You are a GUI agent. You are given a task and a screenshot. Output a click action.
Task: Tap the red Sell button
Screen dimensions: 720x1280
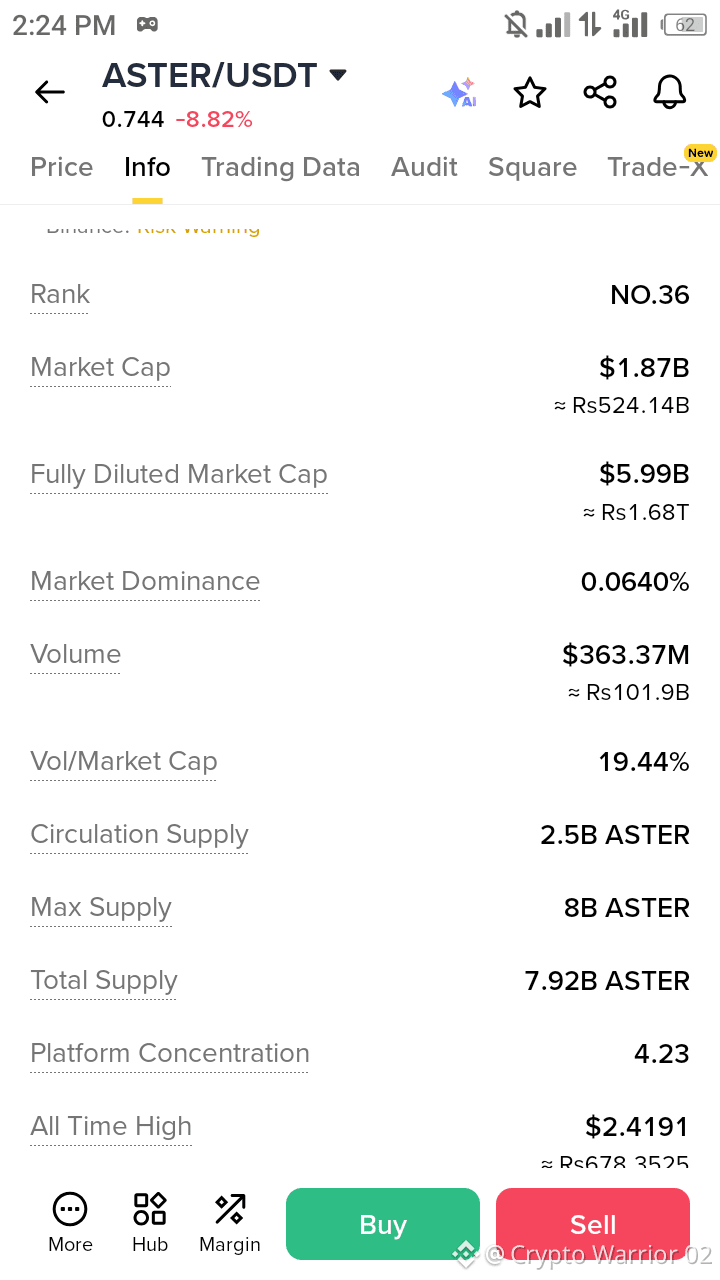[x=593, y=1224]
